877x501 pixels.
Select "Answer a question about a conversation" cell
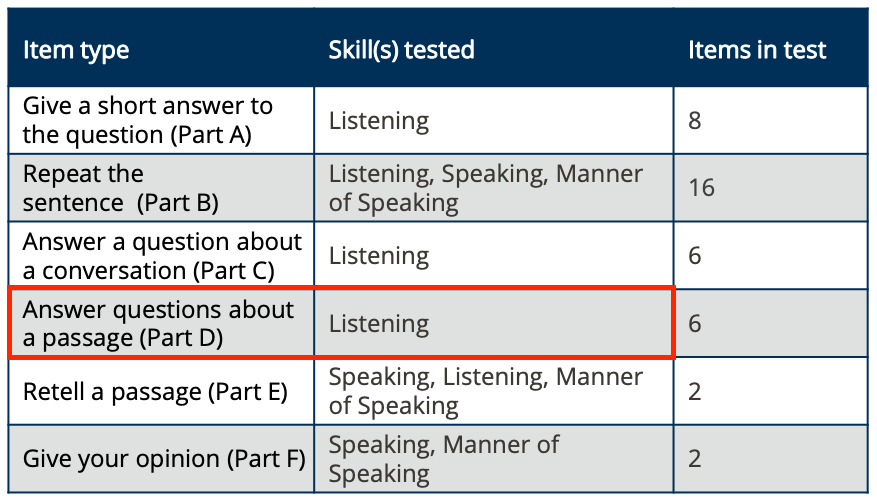[162, 256]
